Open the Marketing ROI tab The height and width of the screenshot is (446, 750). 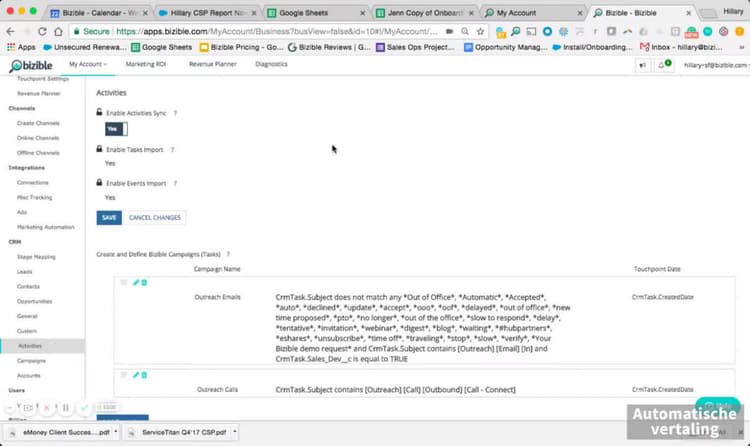pyautogui.click(x=146, y=64)
